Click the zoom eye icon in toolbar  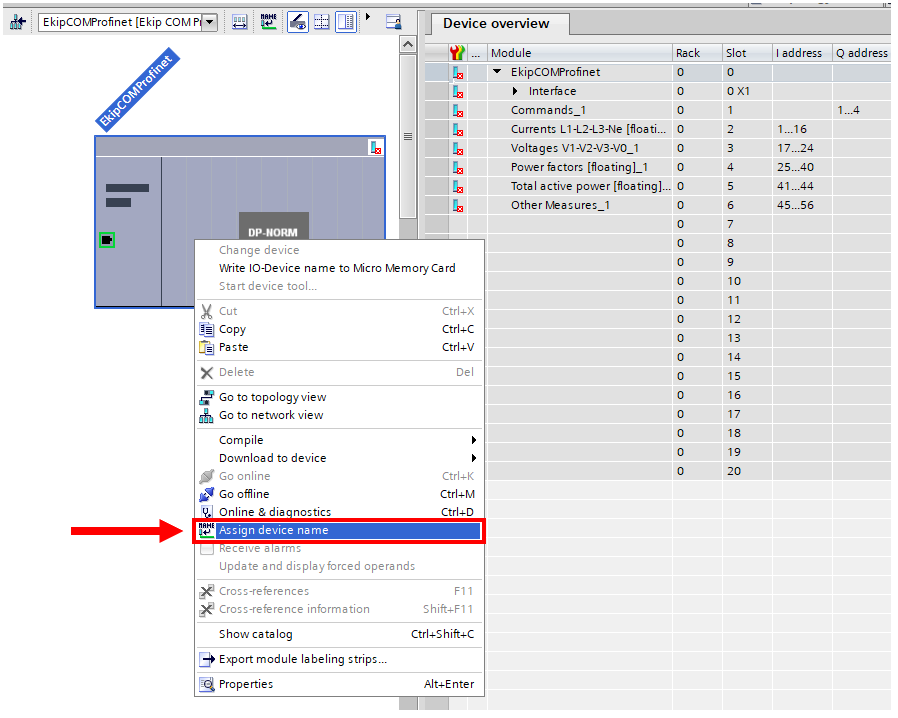click(297, 22)
